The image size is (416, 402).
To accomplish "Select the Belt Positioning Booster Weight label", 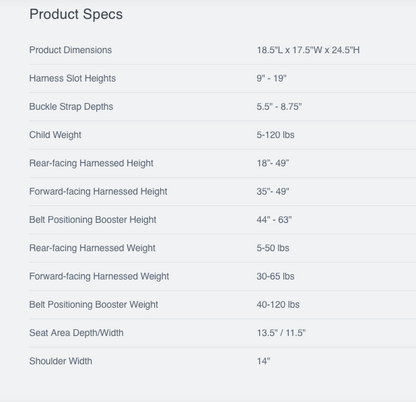I will 93,305.
